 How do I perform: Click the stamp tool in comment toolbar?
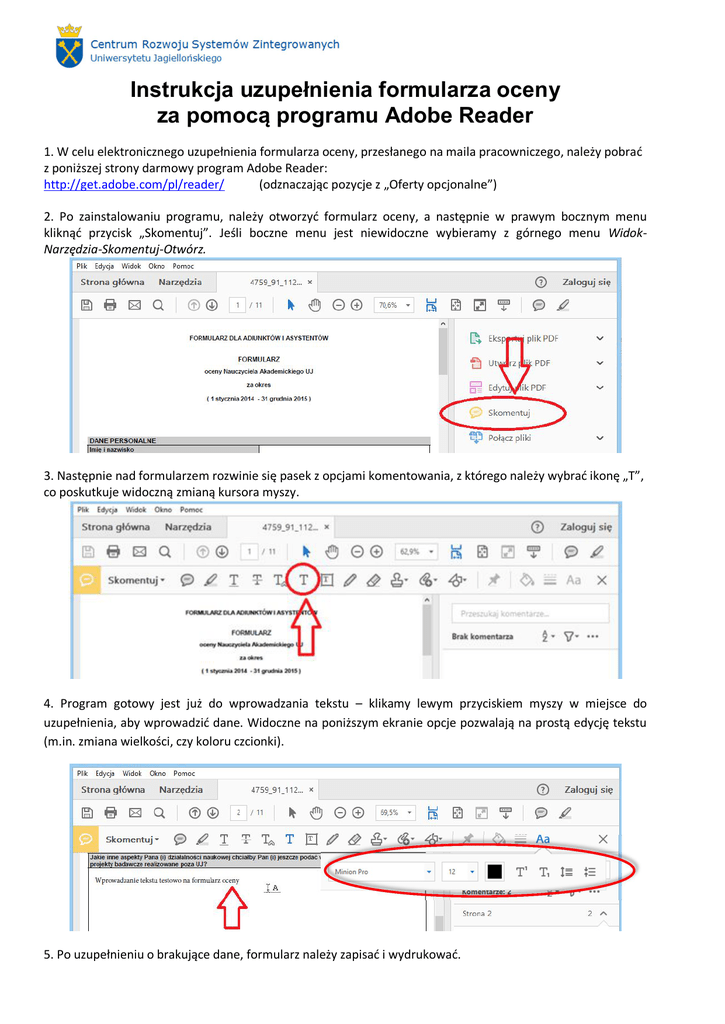[397, 580]
